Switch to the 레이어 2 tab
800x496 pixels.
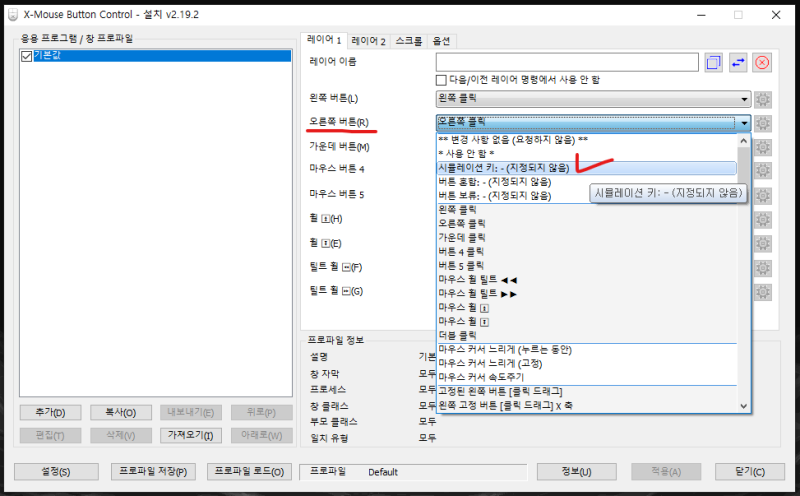368,41
